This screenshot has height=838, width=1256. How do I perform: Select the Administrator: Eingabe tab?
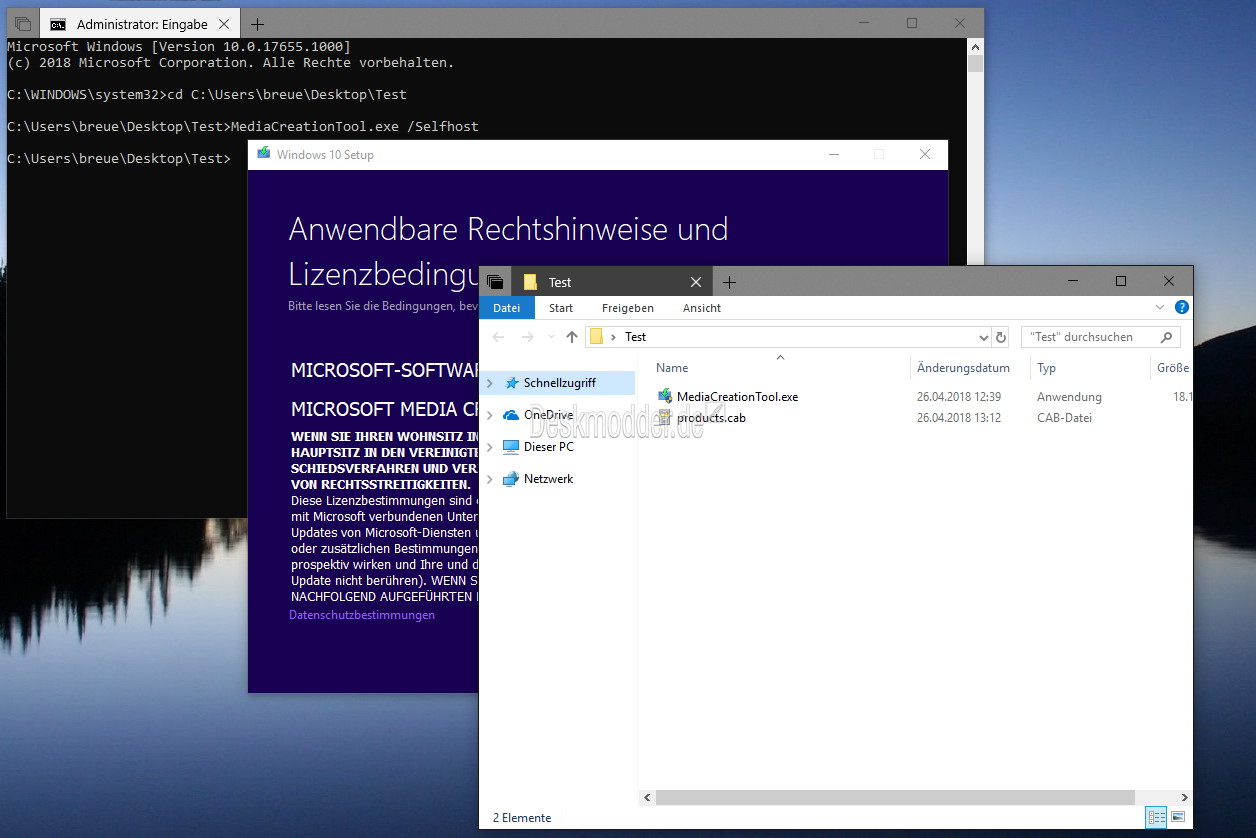pos(140,24)
